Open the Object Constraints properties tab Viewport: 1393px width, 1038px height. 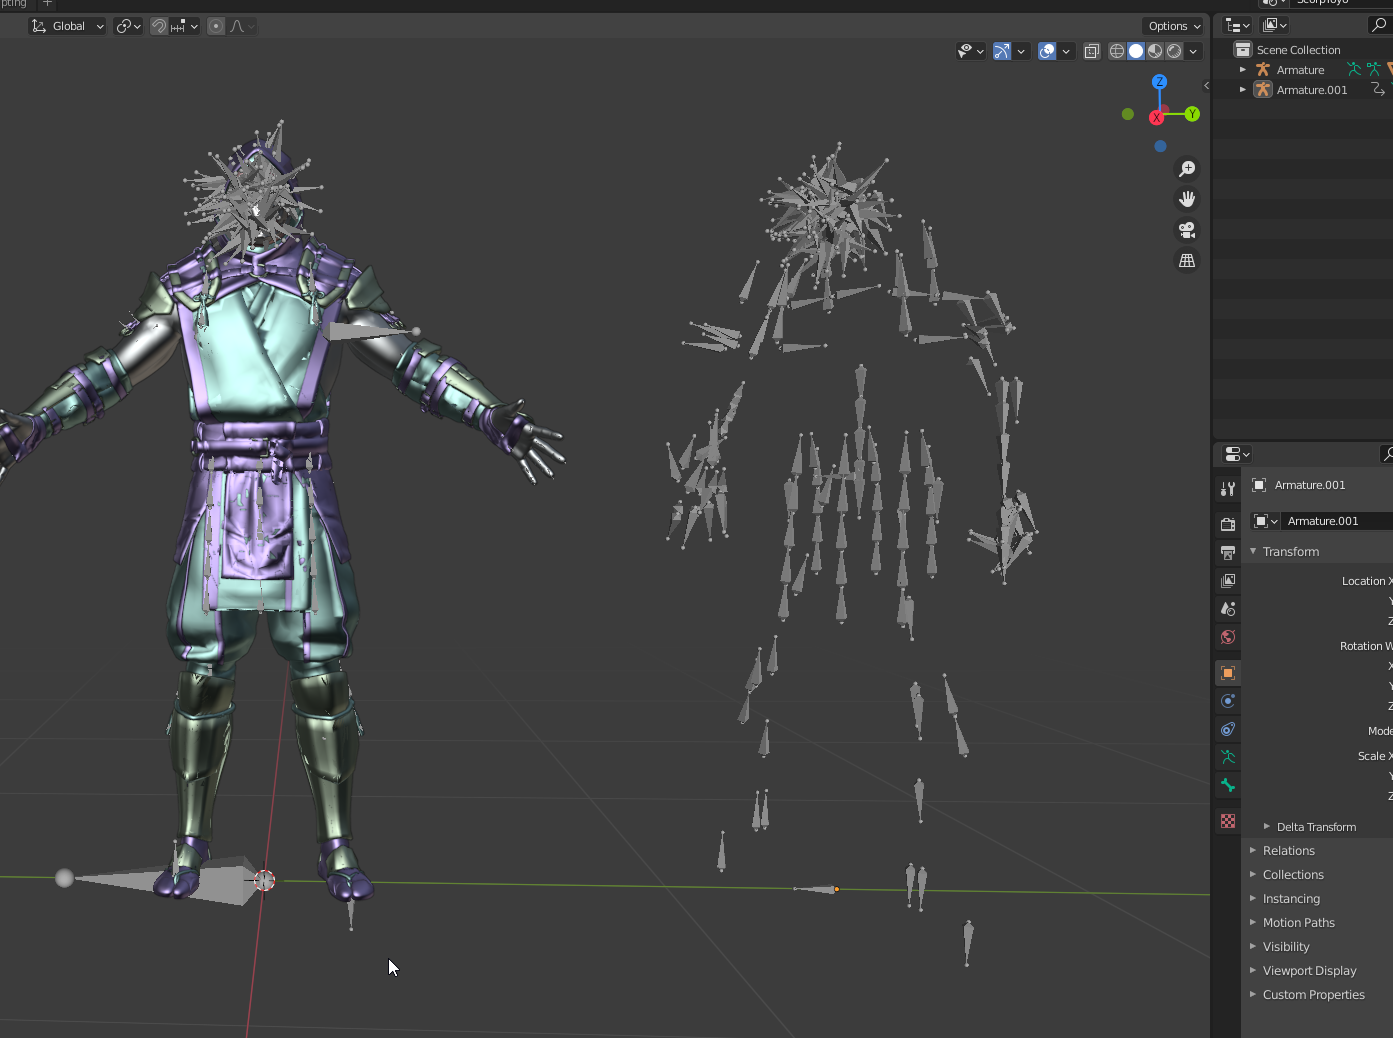[x=1228, y=729]
